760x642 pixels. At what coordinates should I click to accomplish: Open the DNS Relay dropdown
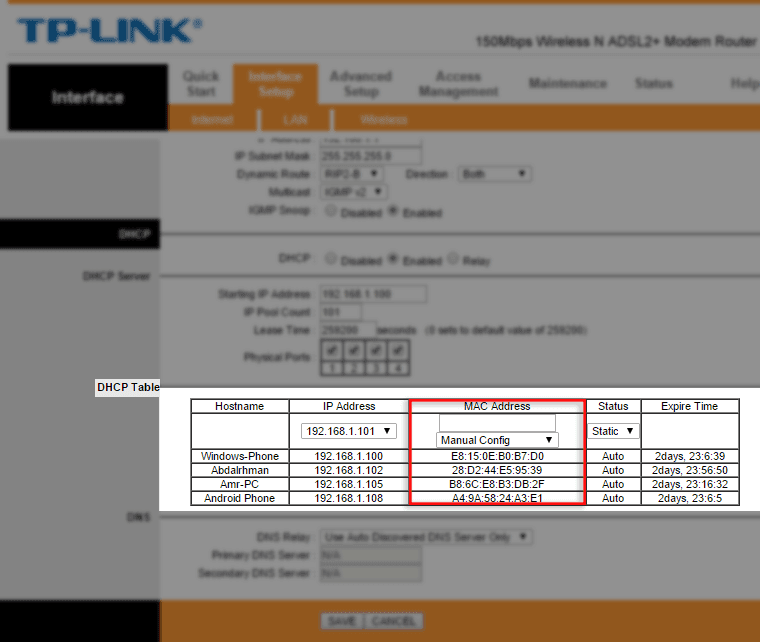(x=426, y=537)
